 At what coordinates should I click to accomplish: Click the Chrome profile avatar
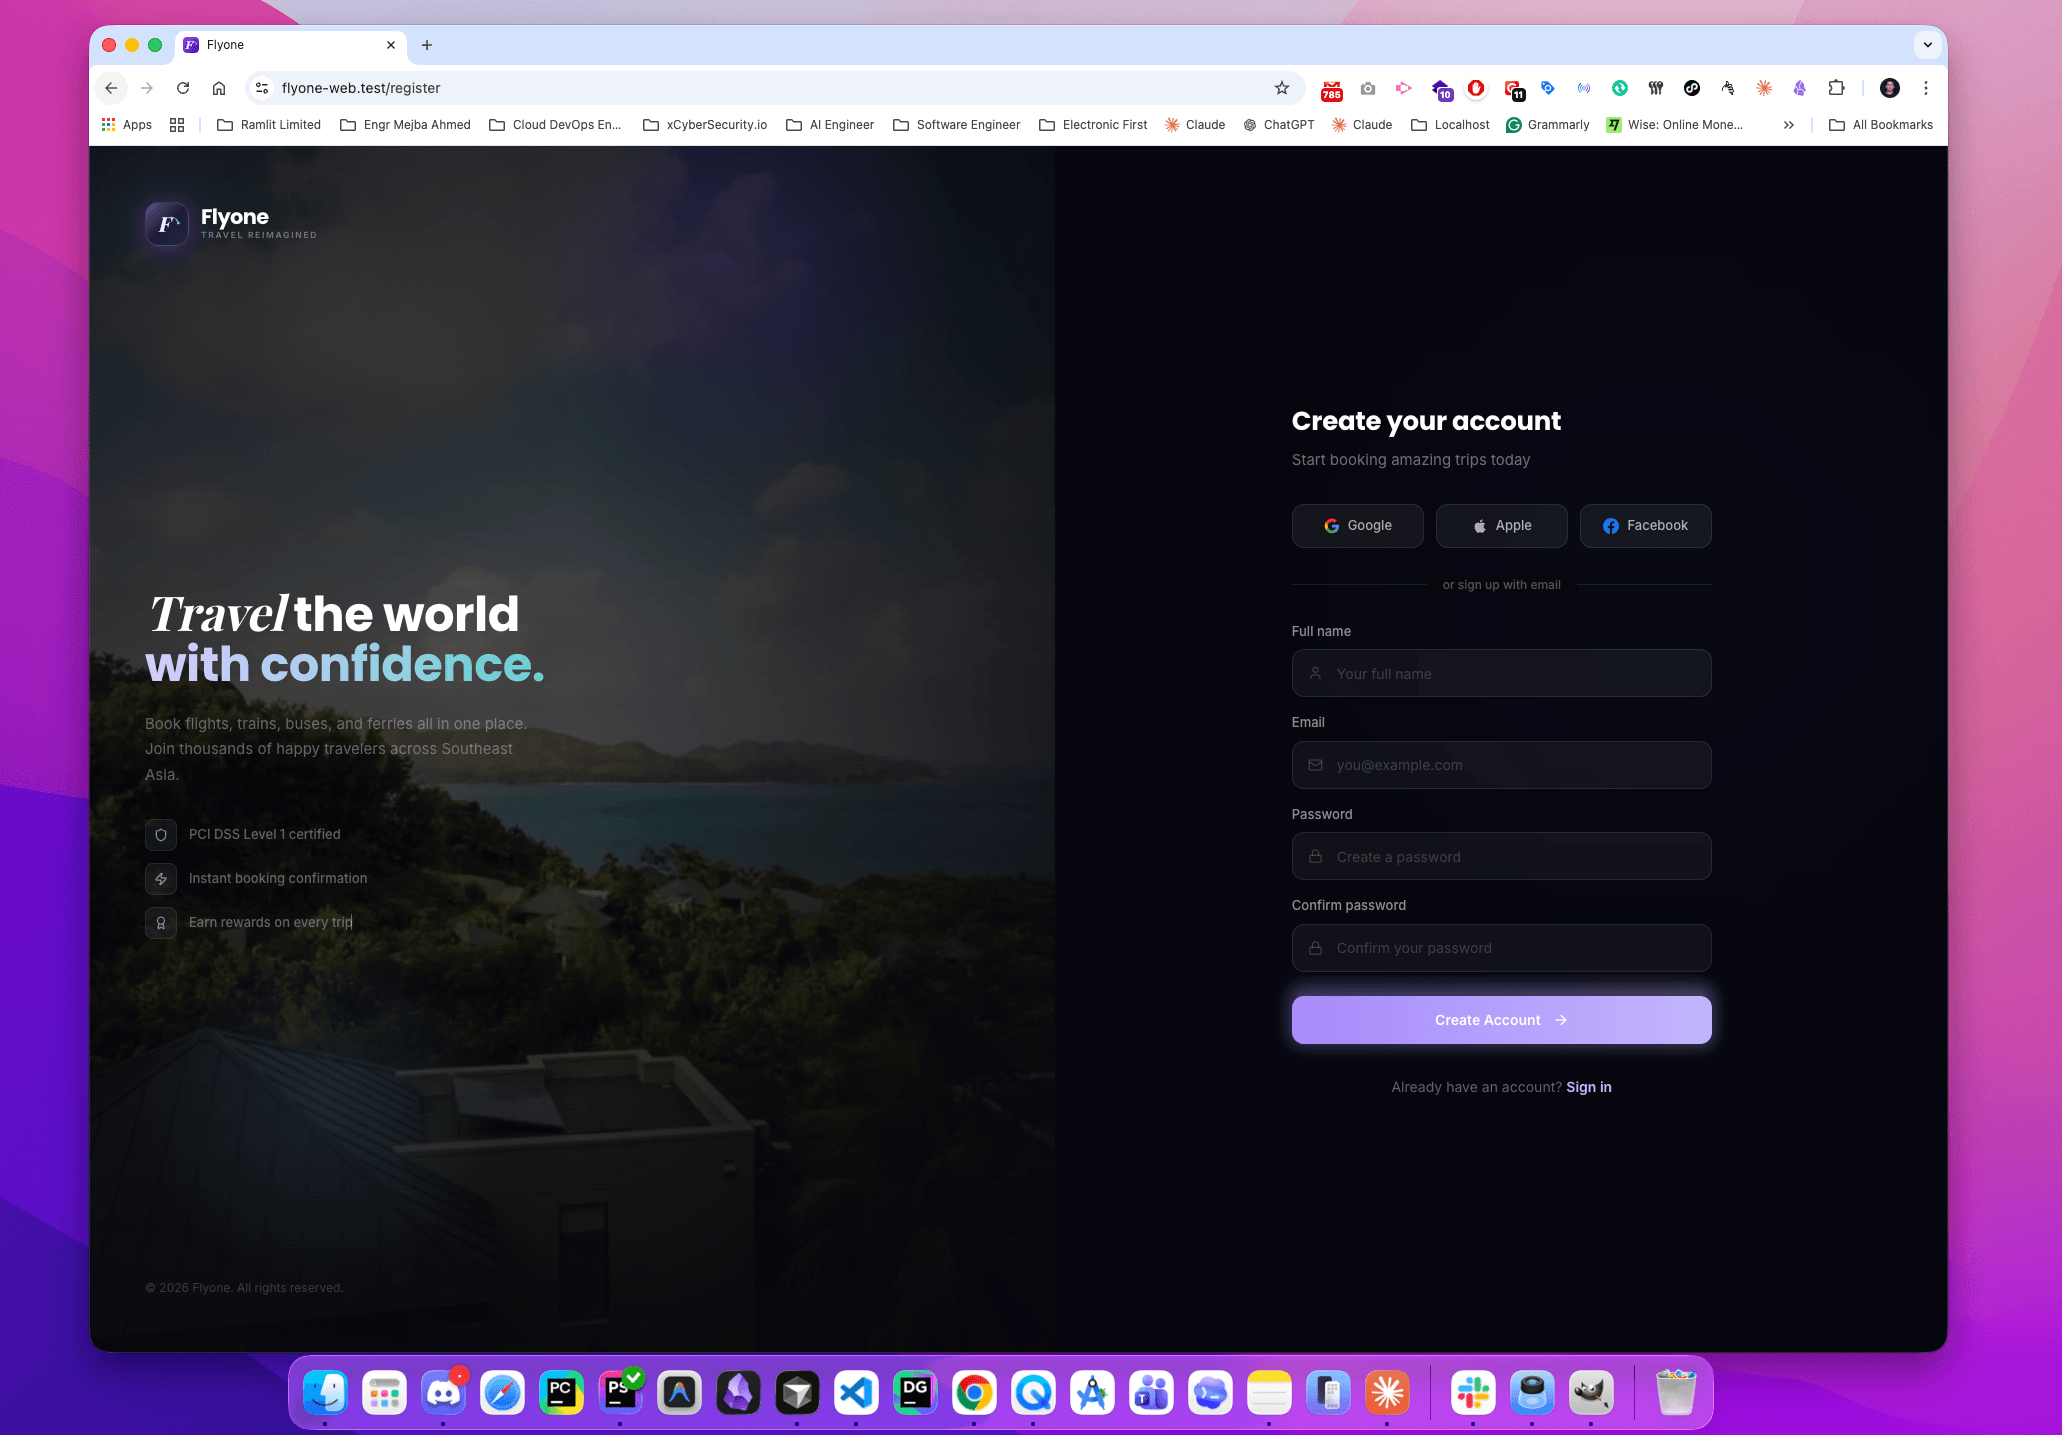click(1889, 88)
